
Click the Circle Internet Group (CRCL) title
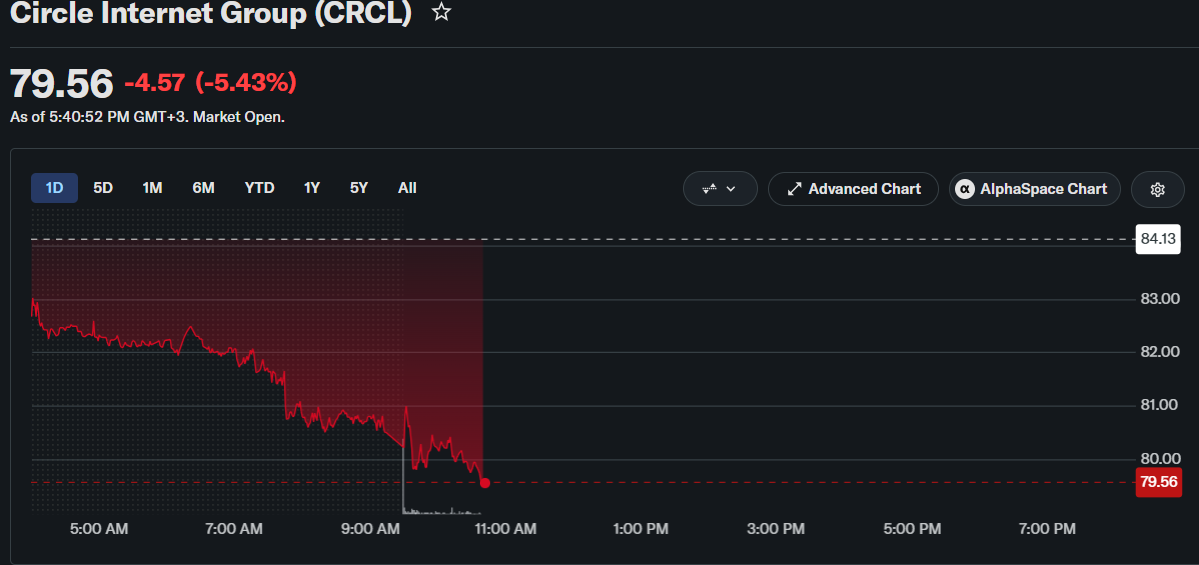click(210, 12)
